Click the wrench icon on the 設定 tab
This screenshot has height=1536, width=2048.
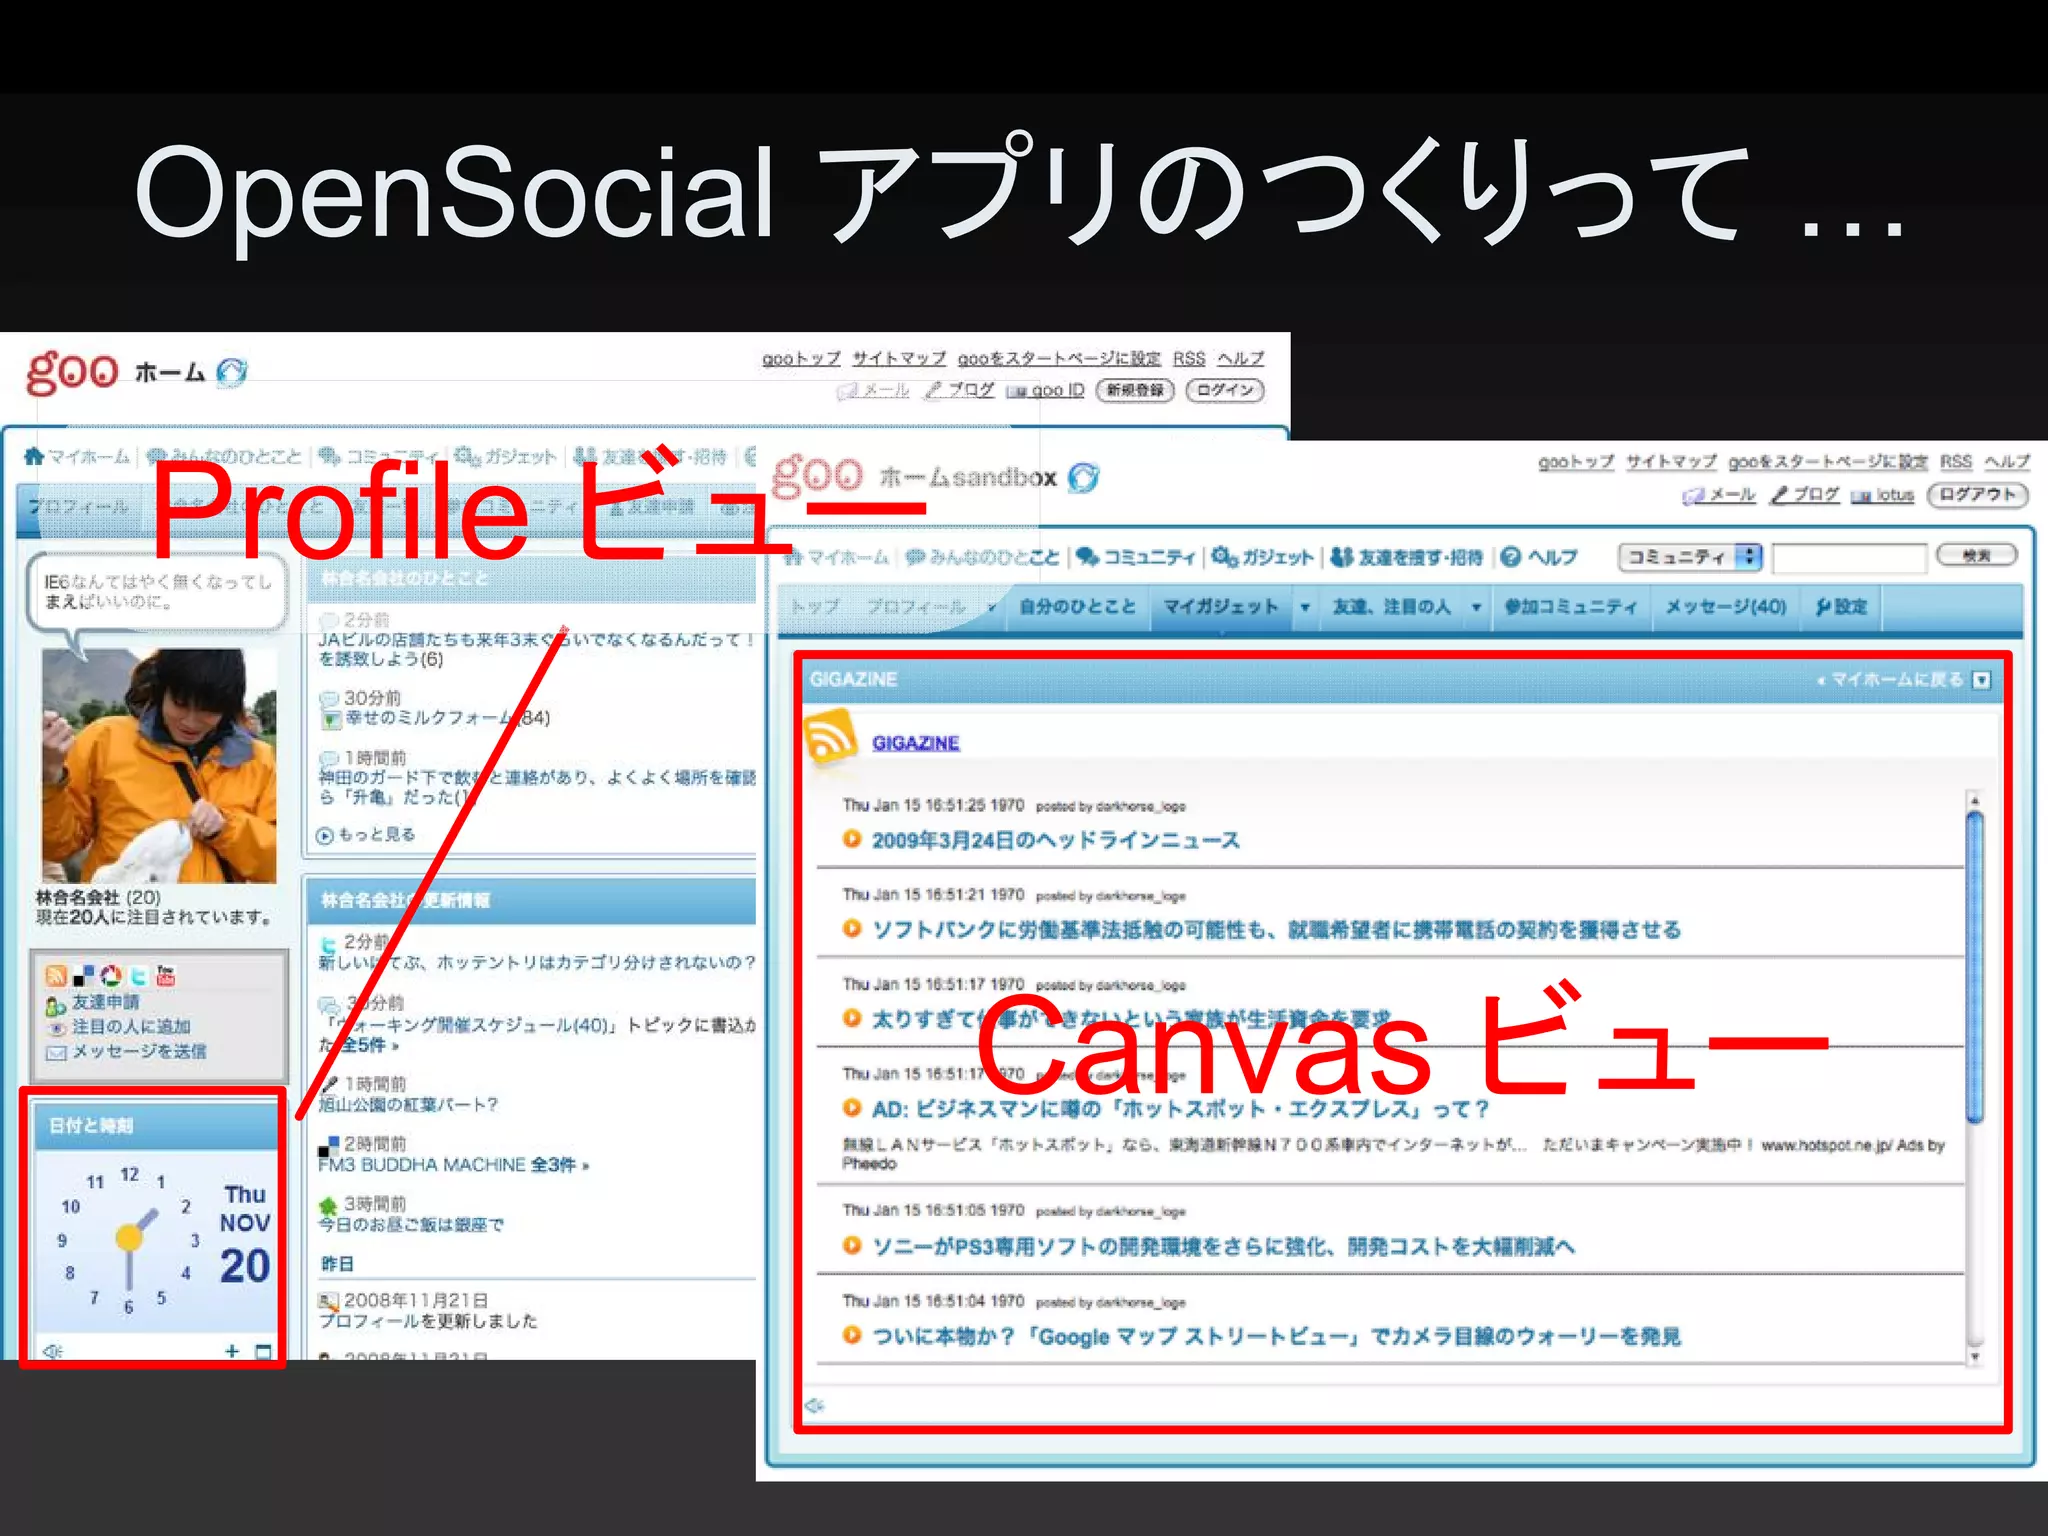pos(1823,607)
